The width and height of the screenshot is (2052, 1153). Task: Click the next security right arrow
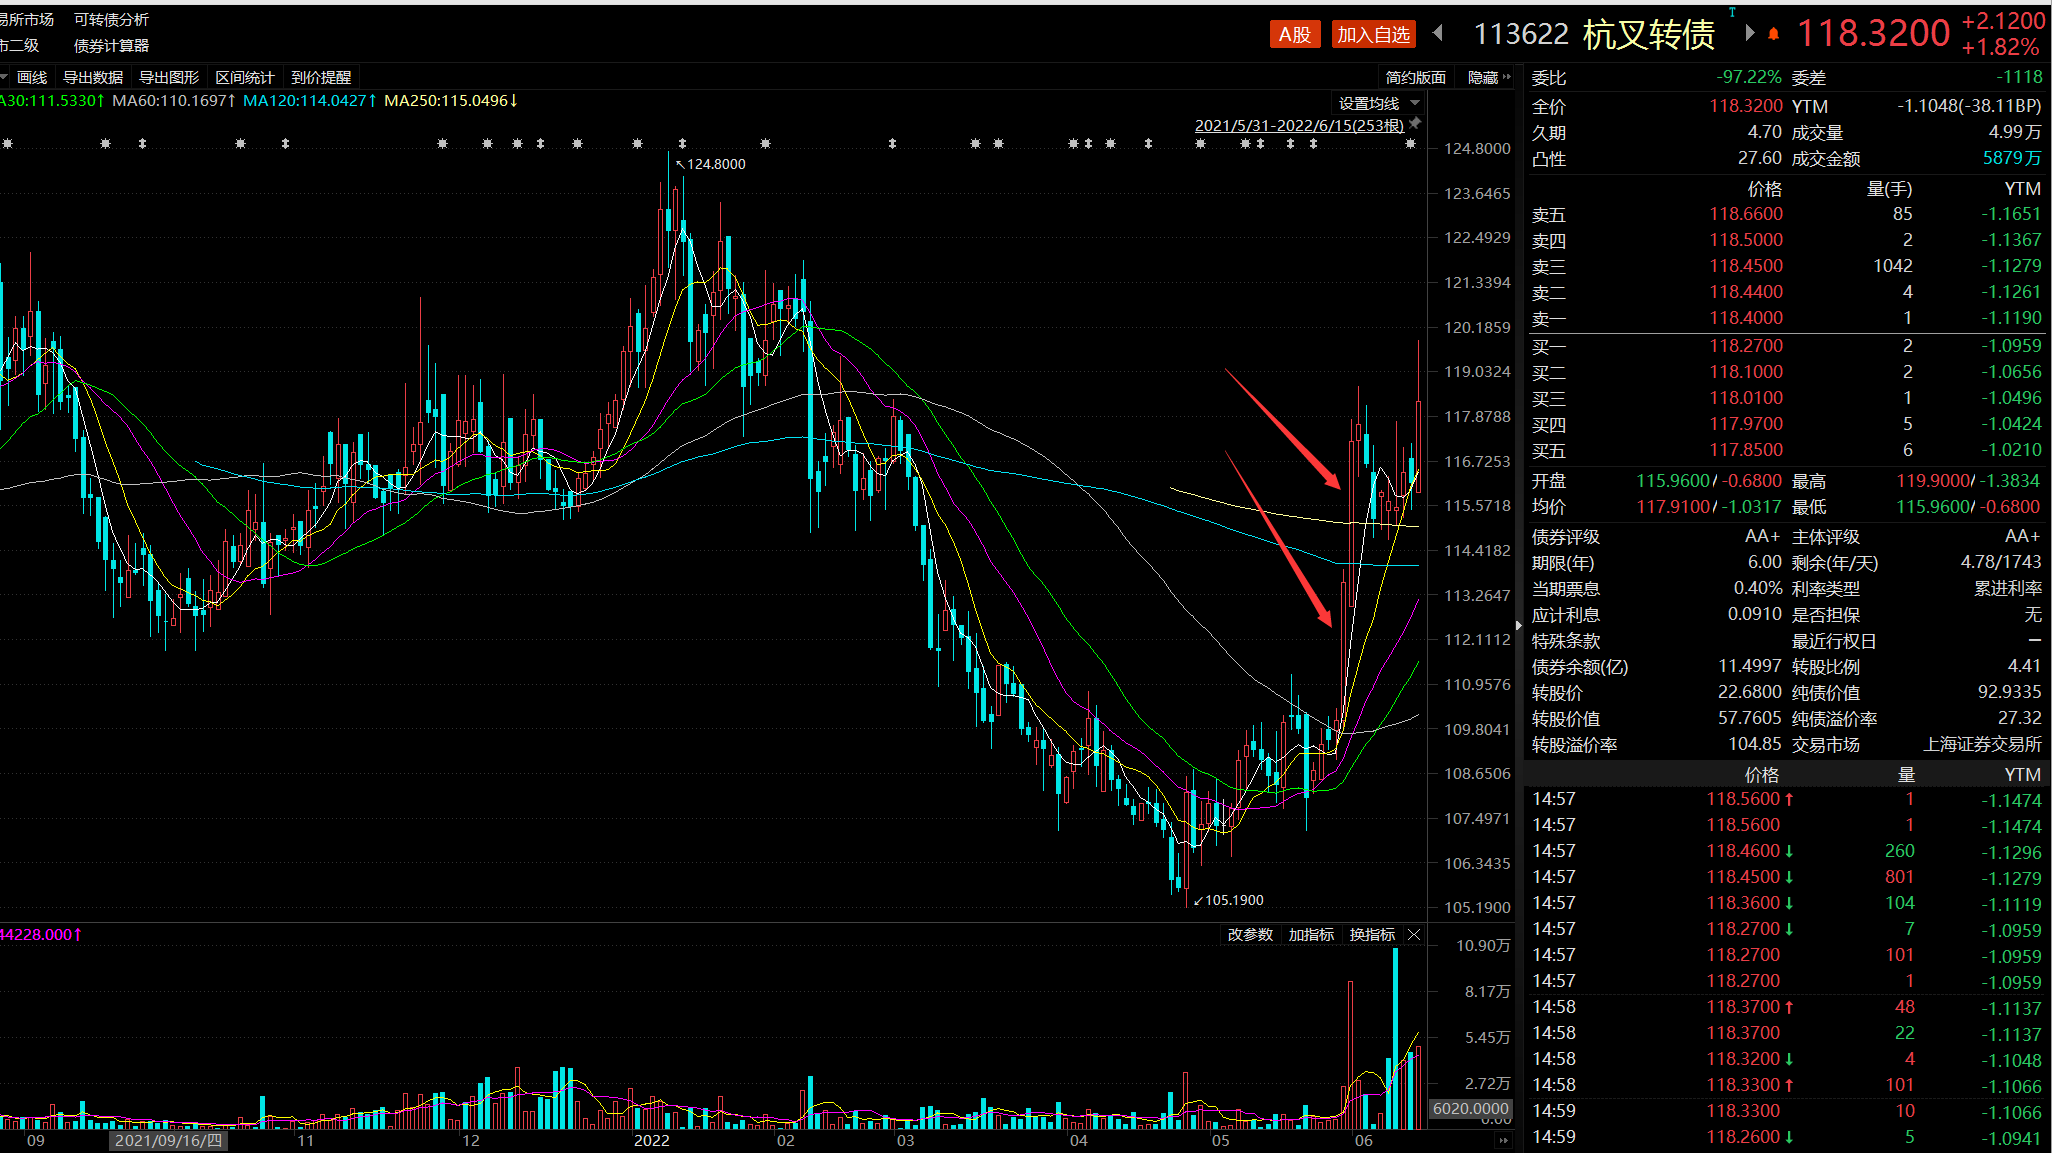pos(1749,33)
